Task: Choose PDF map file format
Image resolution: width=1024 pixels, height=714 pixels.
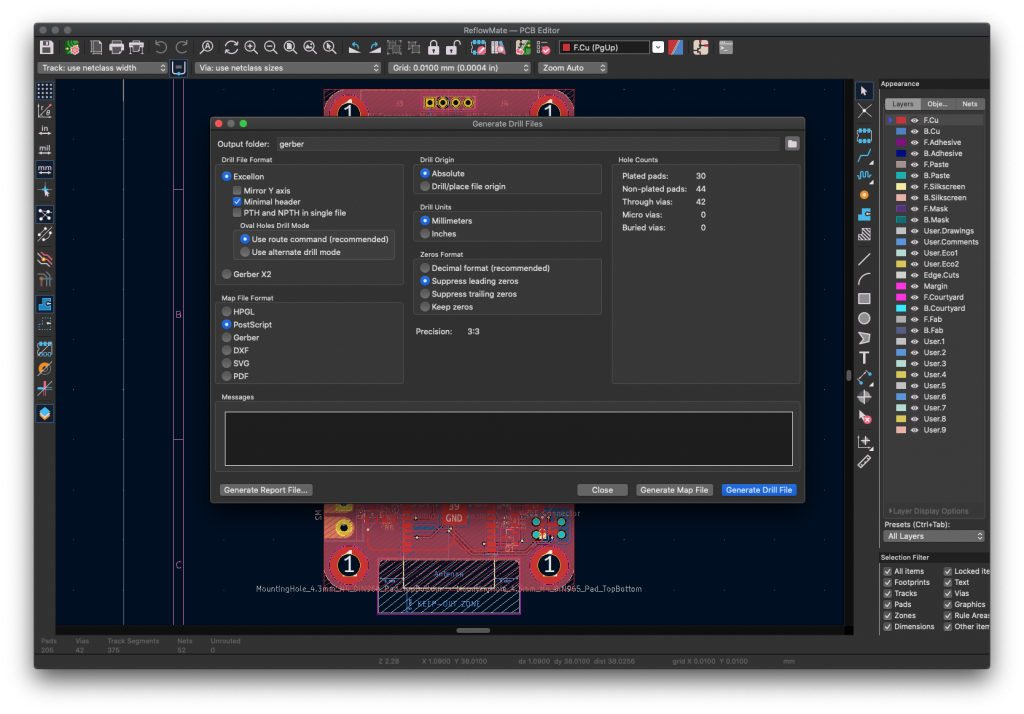Action: tap(227, 376)
